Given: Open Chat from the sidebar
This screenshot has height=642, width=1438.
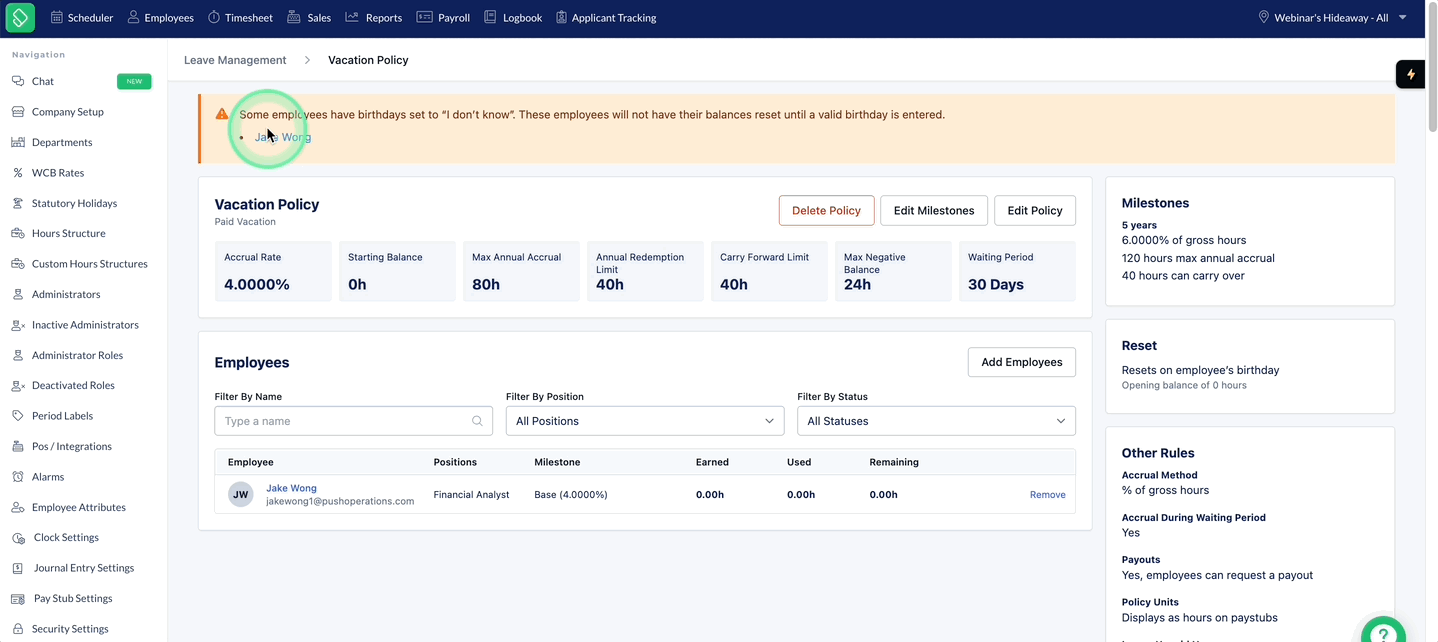Looking at the screenshot, I should point(43,81).
